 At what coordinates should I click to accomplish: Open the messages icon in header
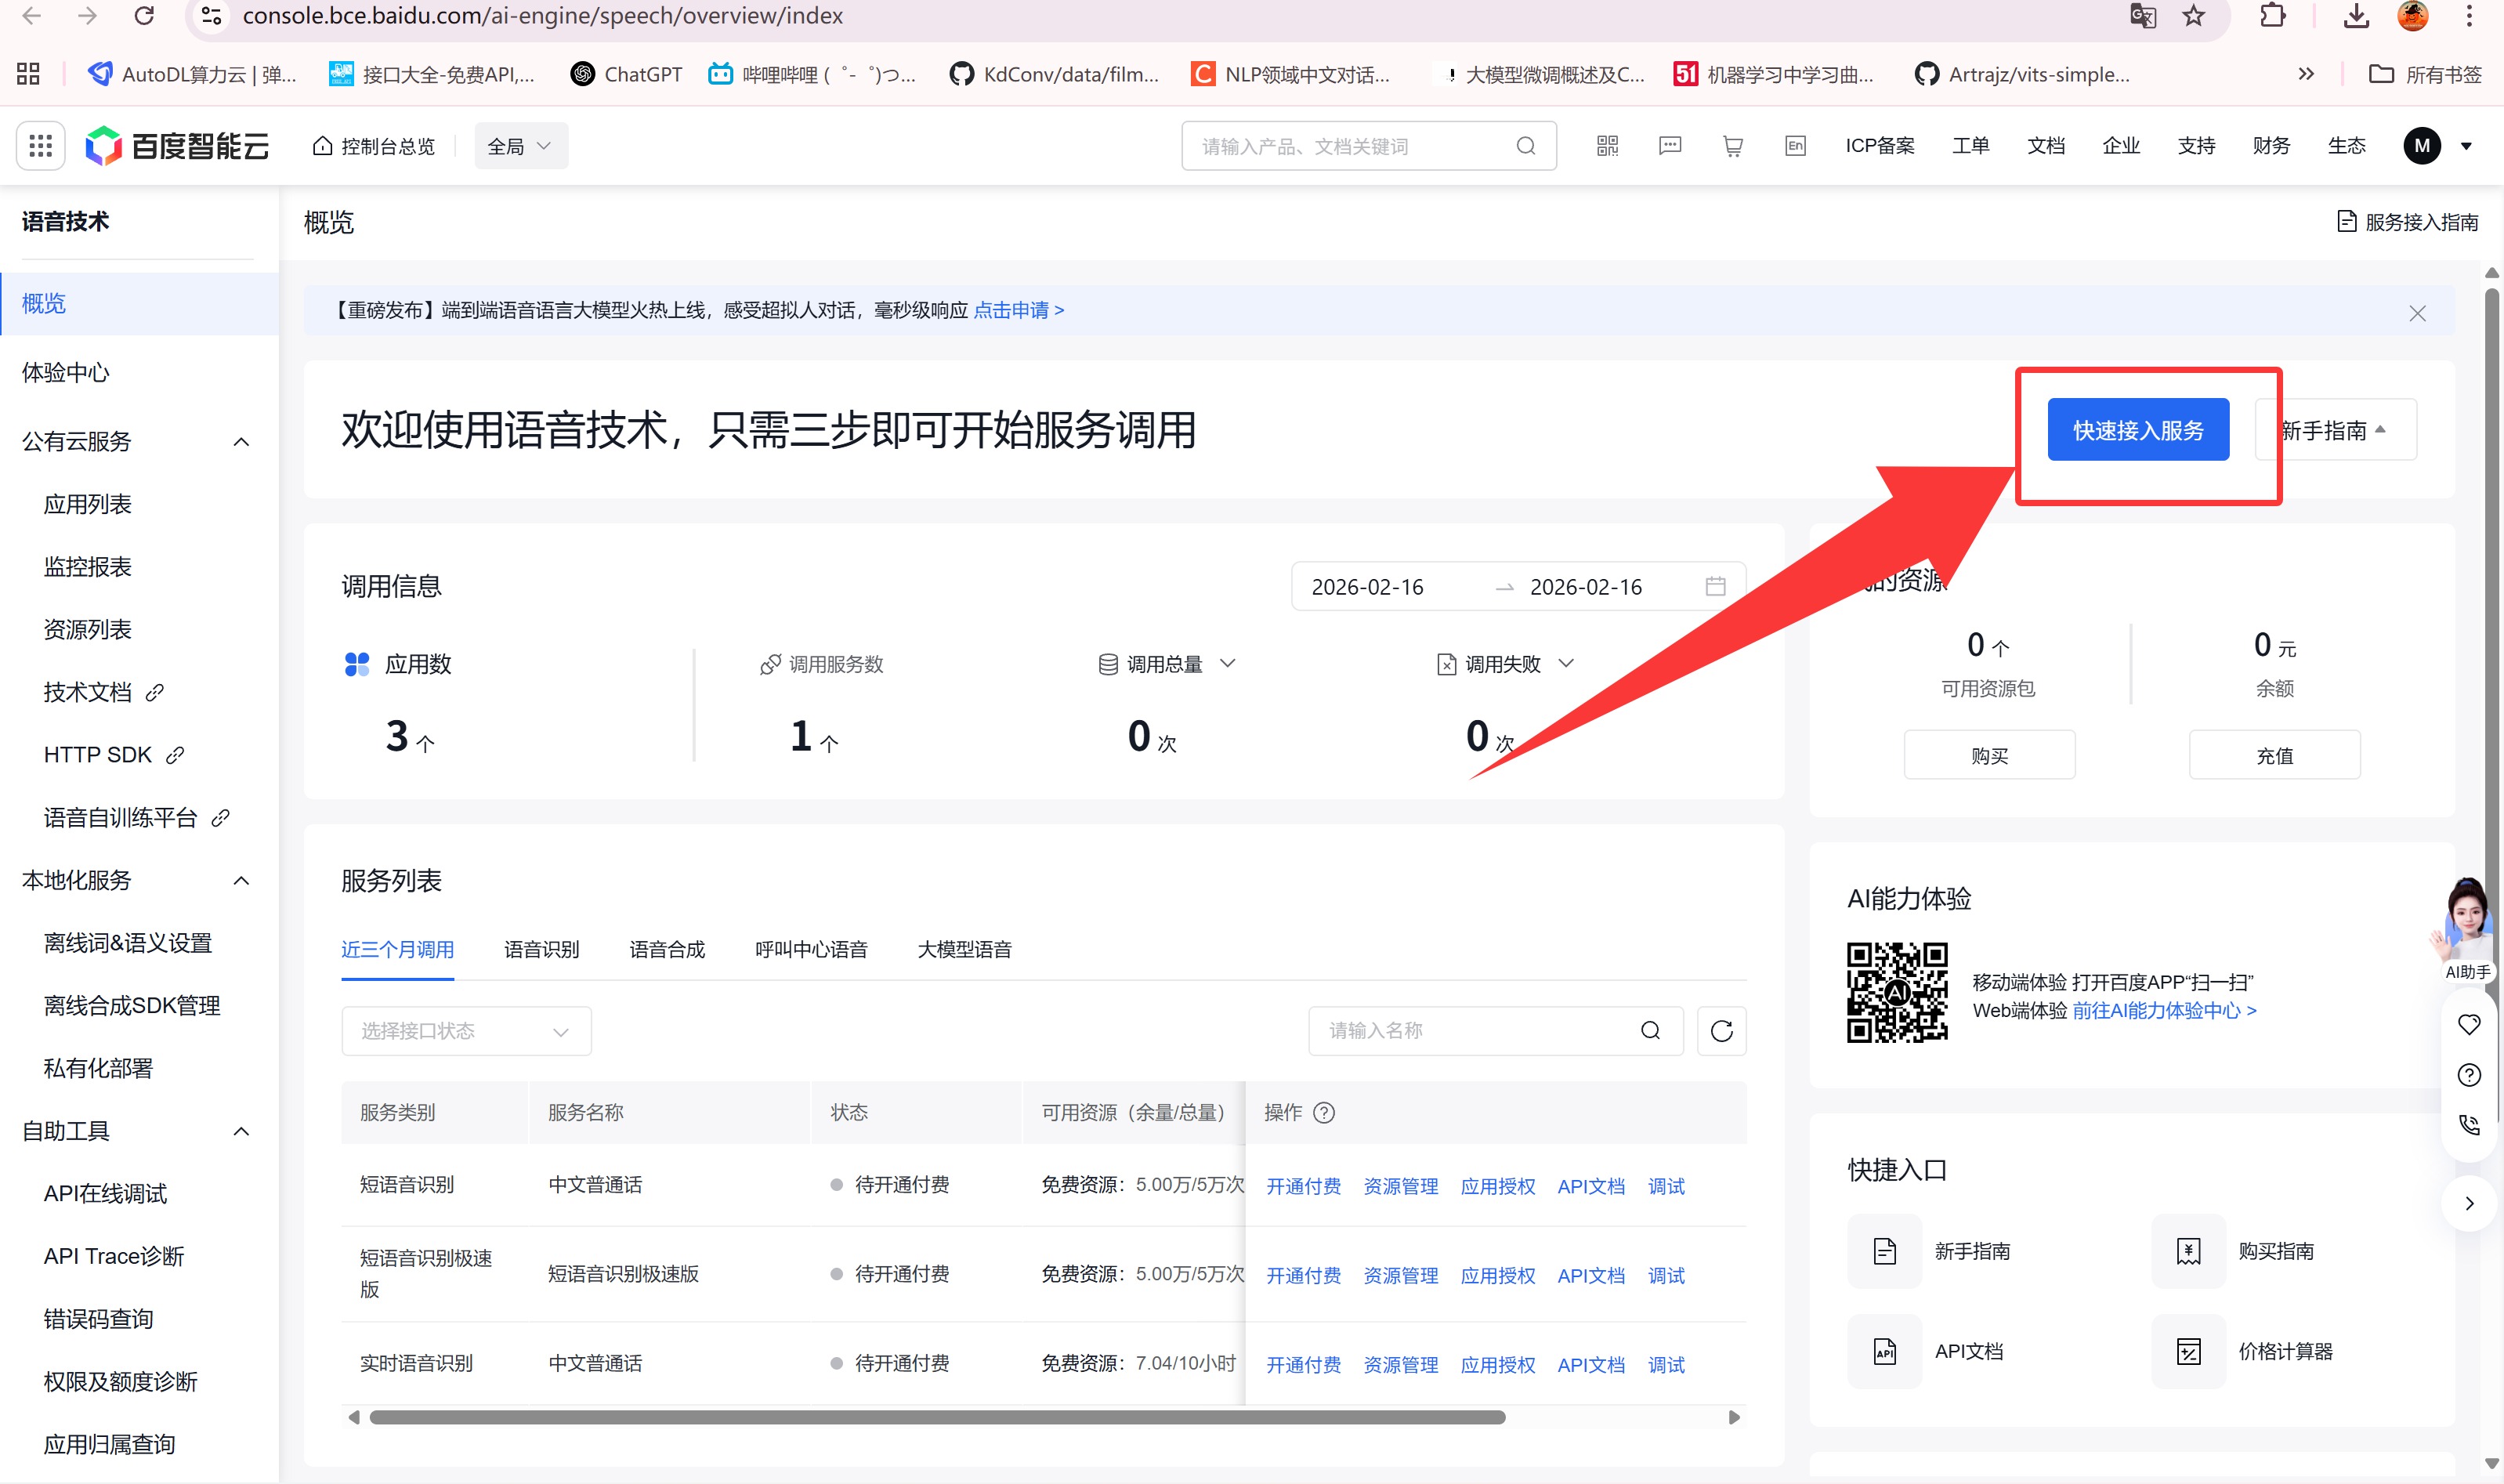click(1670, 146)
